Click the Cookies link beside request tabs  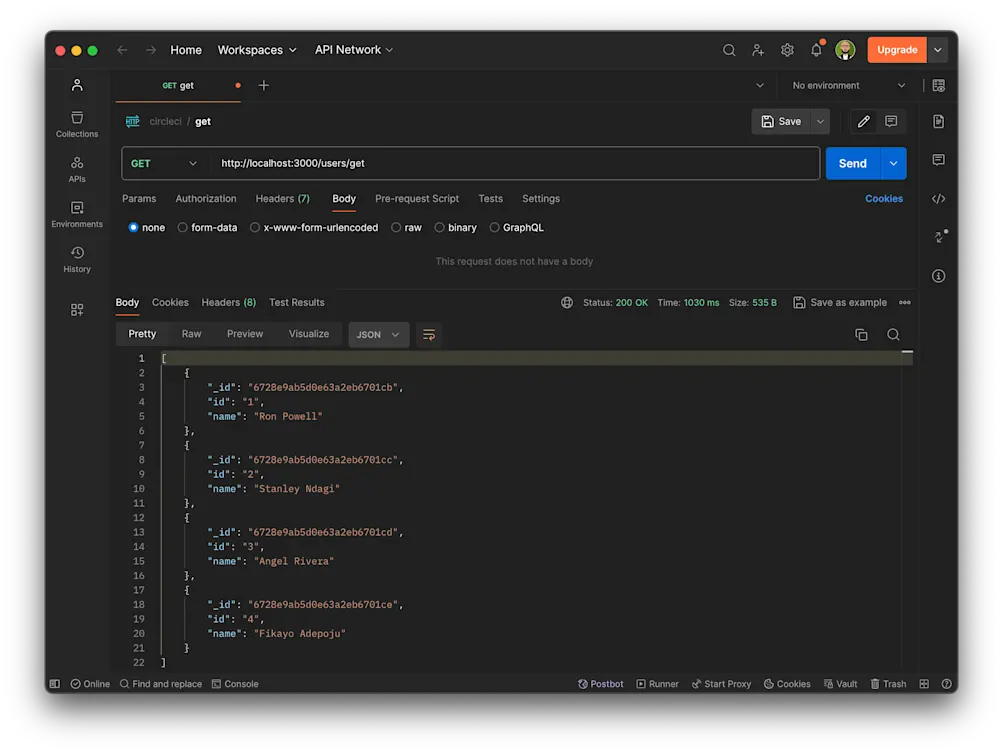click(883, 199)
